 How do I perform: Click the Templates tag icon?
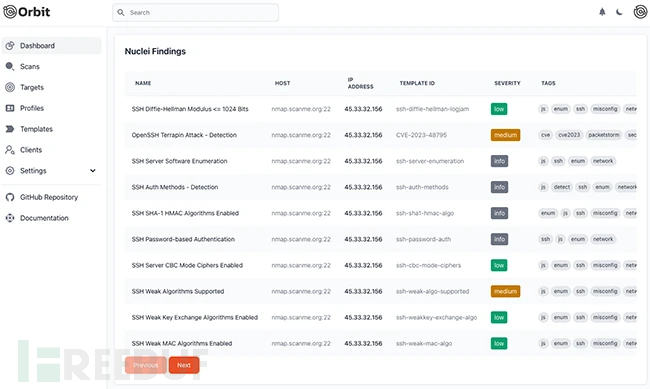coord(10,129)
